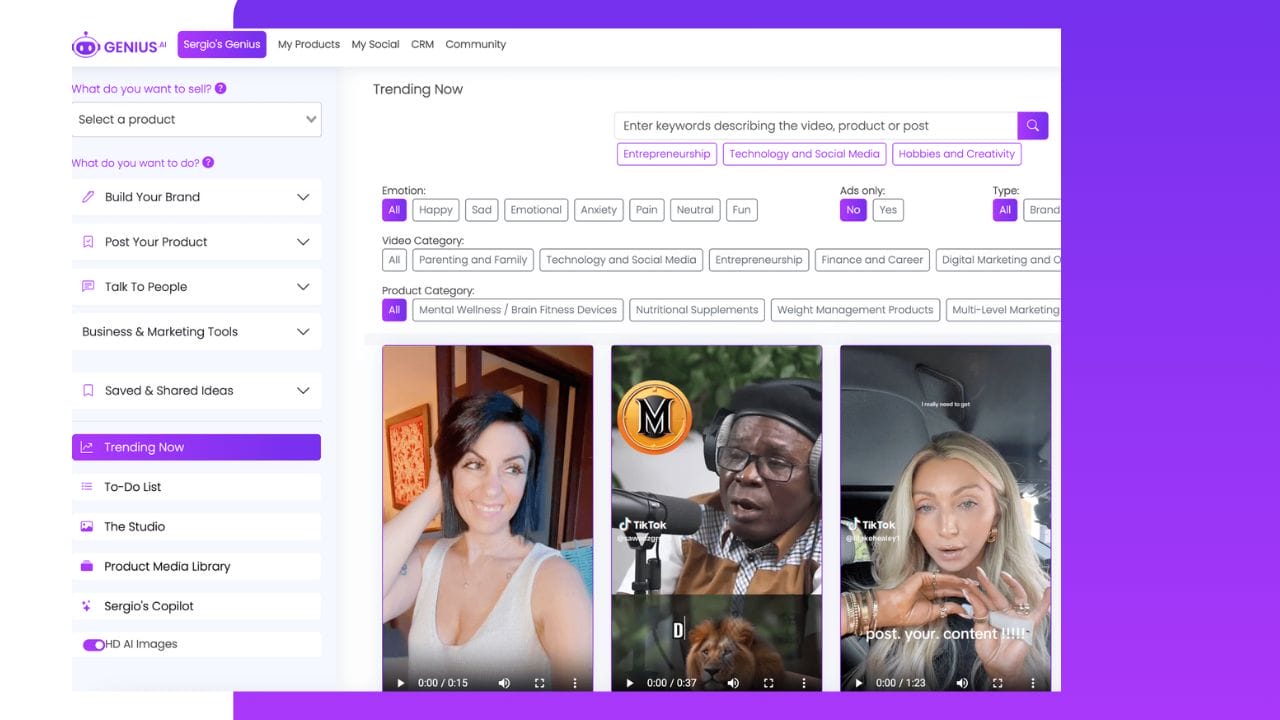
Task: Open Product Media Library in sidebar
Action: [167, 566]
